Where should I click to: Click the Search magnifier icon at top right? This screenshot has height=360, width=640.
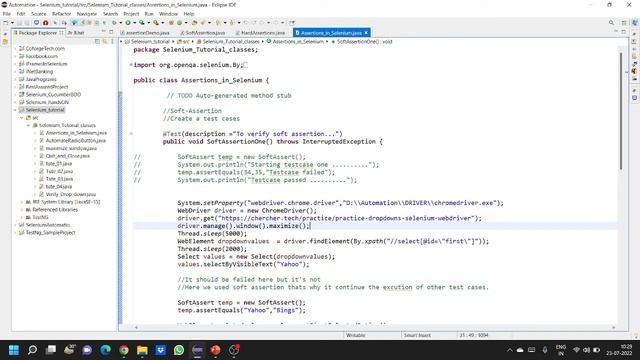(x=611, y=23)
